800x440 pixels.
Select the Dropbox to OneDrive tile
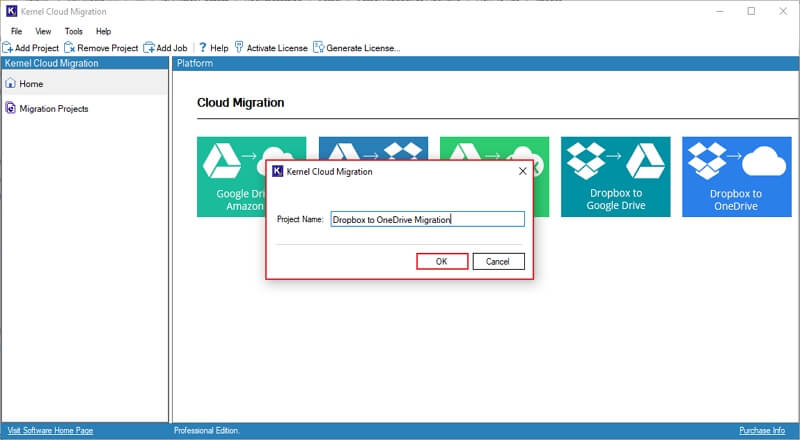point(737,177)
